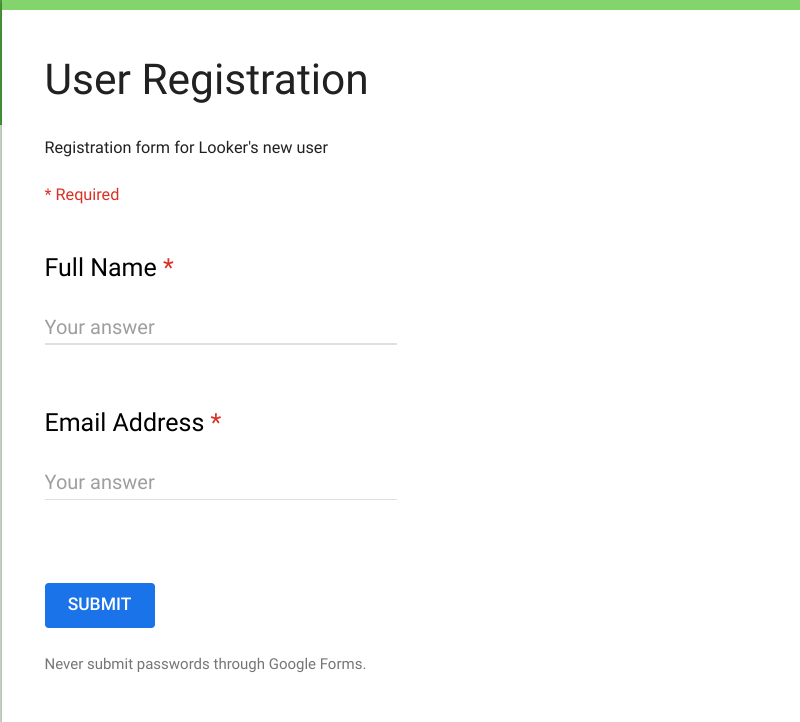Click the word "Looker's" in the description
The image size is (800, 722).
point(230,148)
